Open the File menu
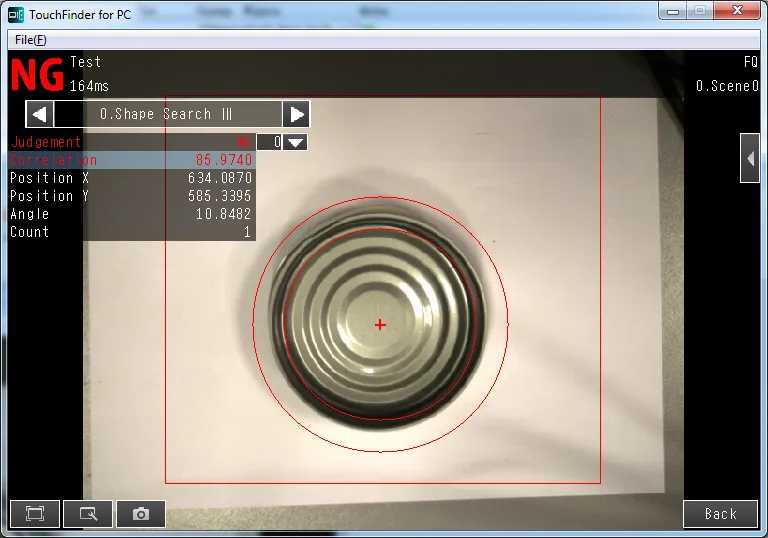The width and height of the screenshot is (768, 538). pyautogui.click(x=30, y=40)
